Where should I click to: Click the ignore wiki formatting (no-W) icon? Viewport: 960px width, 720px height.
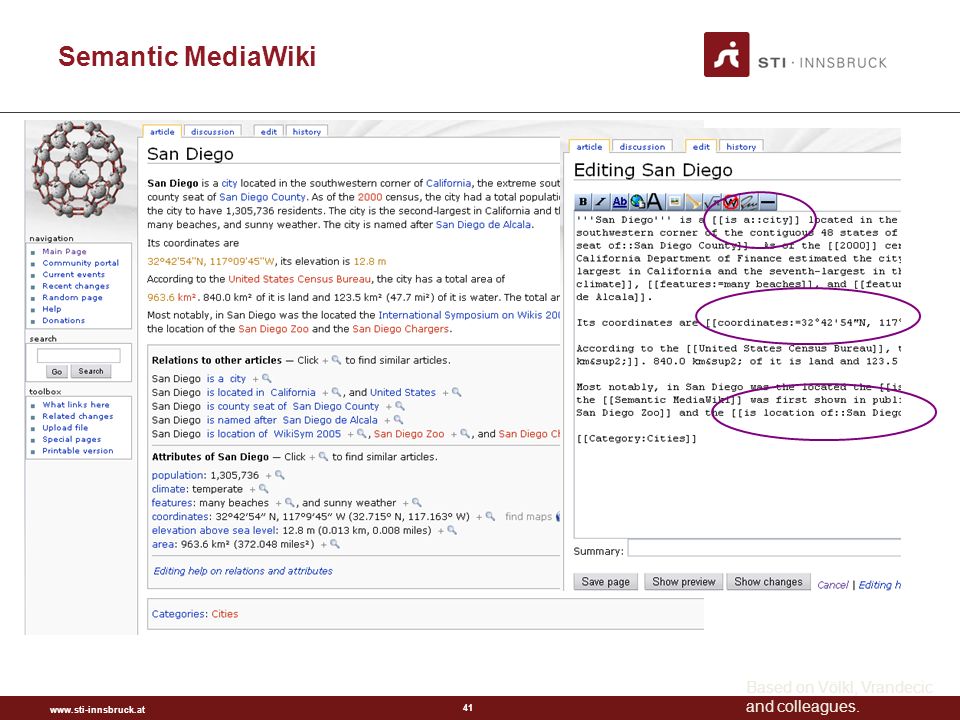[x=730, y=201]
